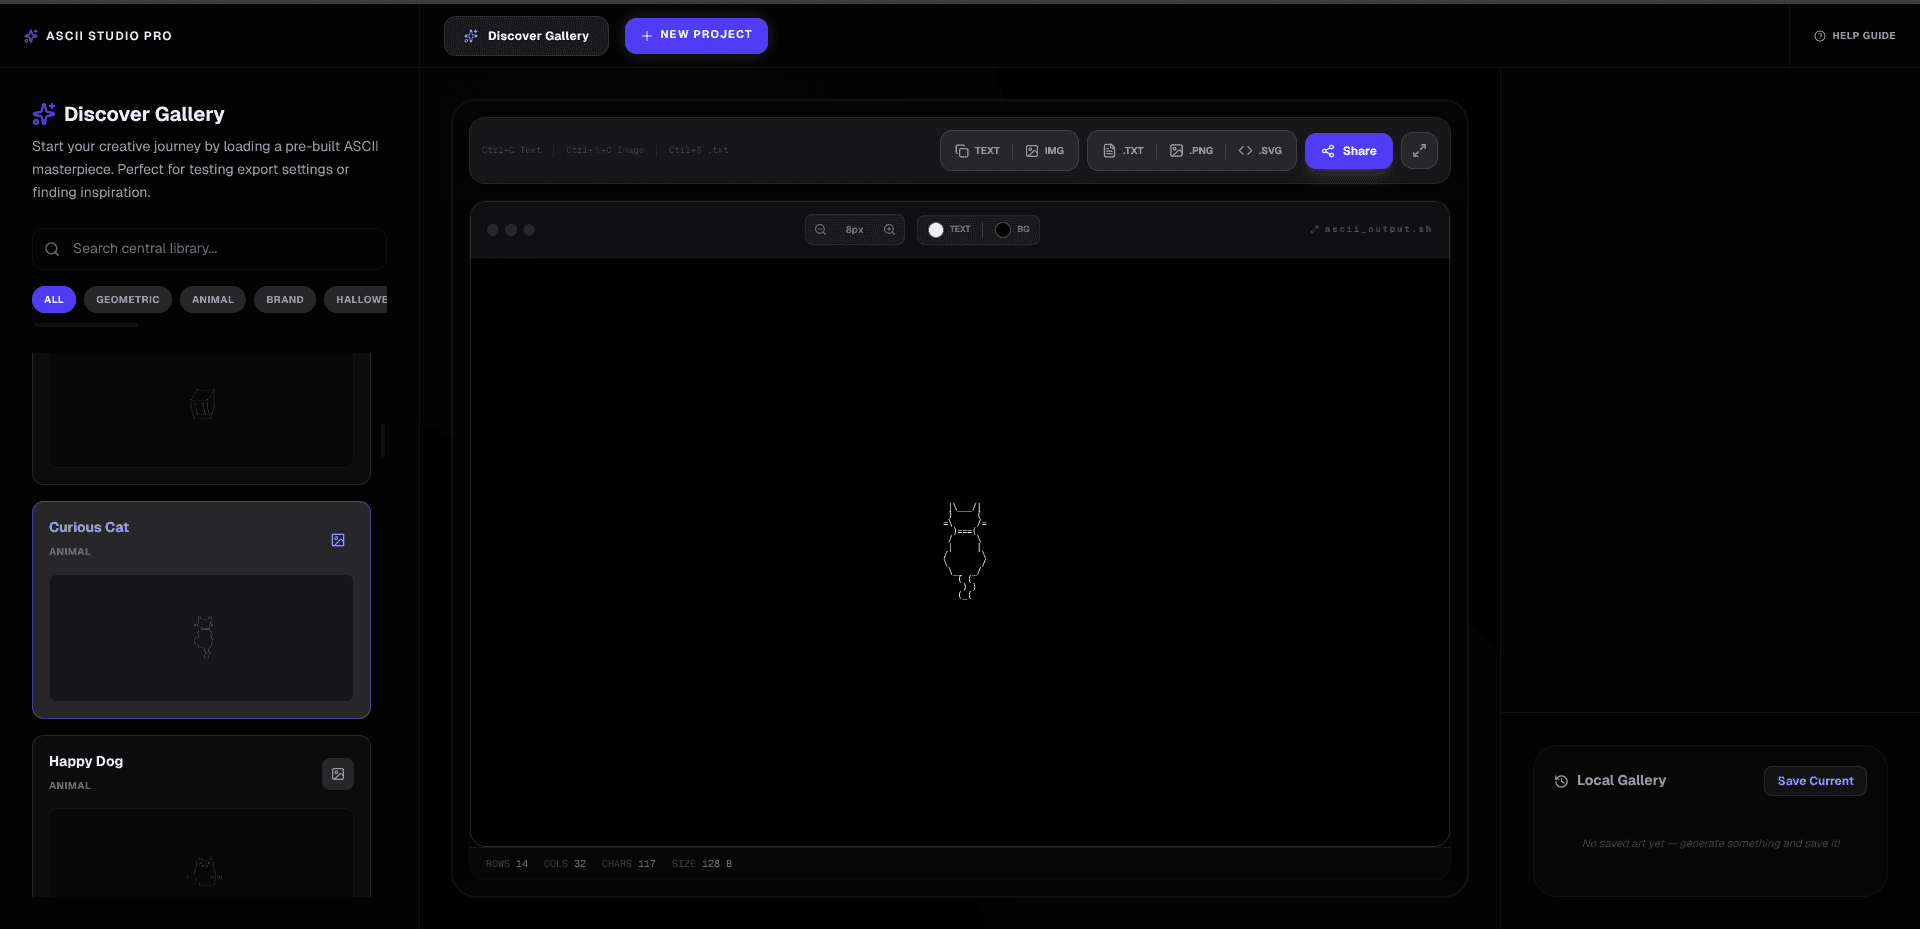Load the Happy Dog image icon

[338, 774]
